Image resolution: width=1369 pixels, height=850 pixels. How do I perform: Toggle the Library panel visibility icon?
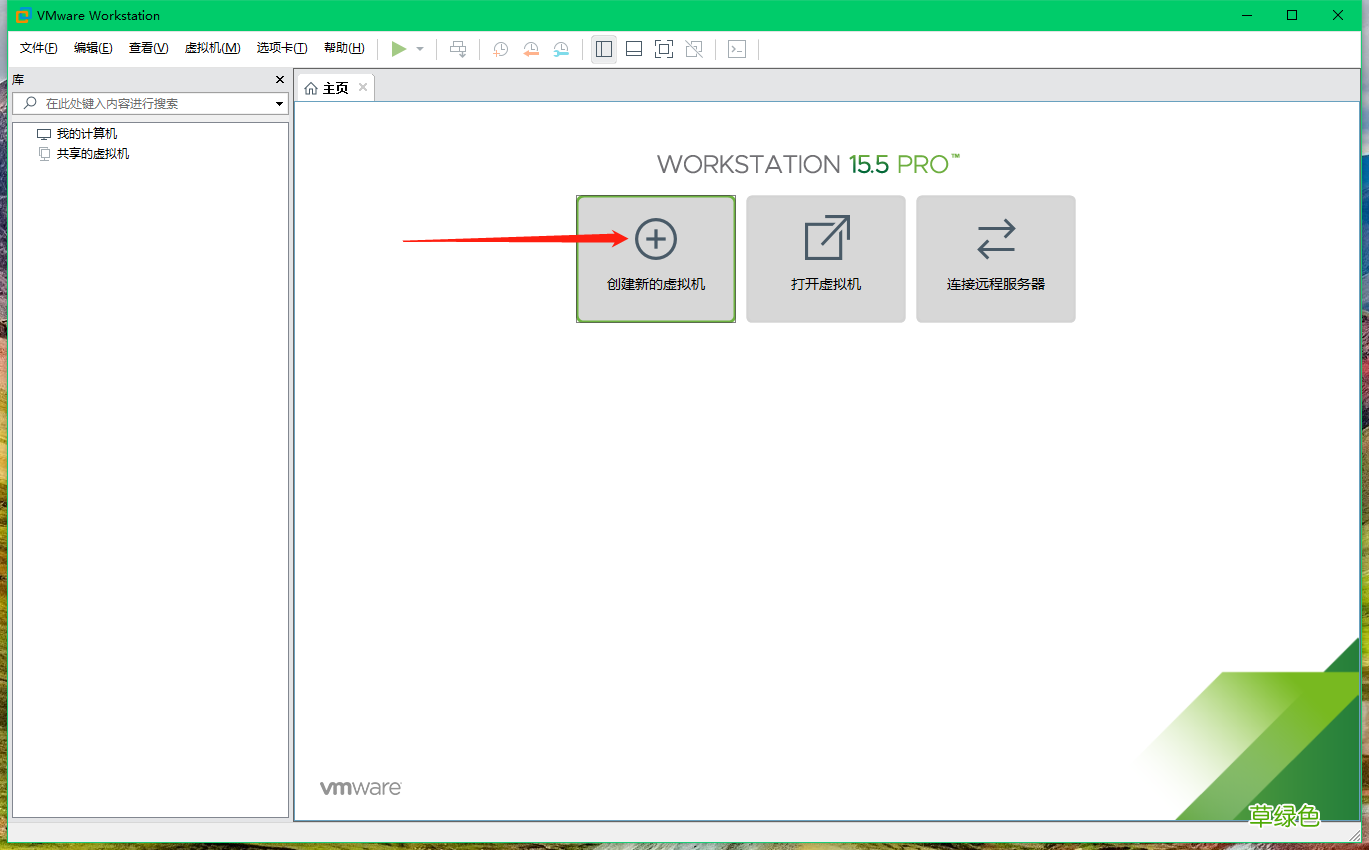603,48
